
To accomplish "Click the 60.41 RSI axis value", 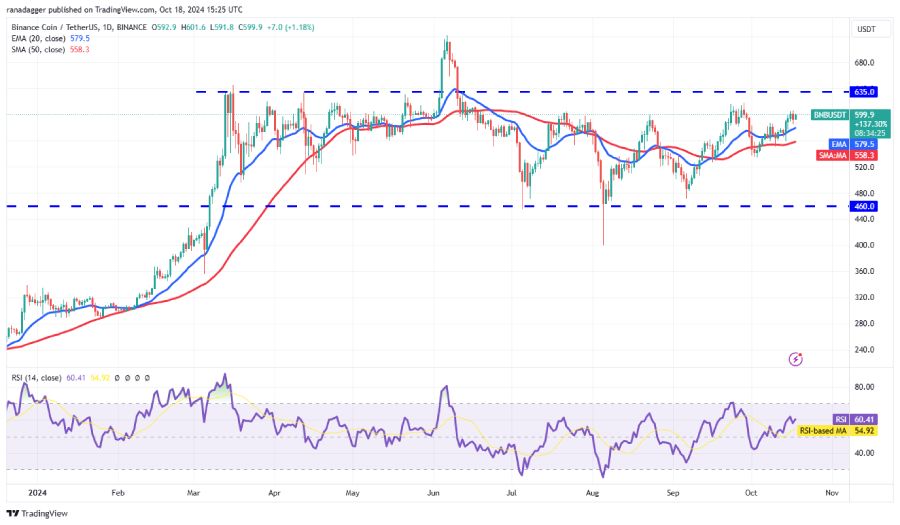I will pos(864,419).
